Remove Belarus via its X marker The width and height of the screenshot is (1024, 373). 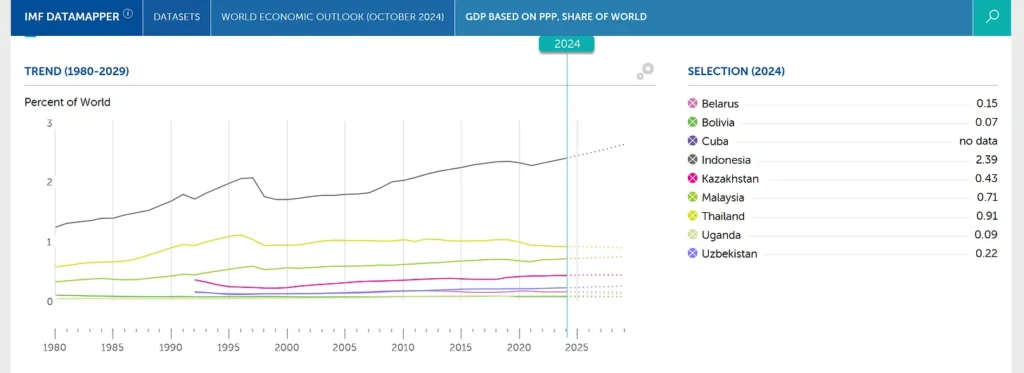point(693,104)
